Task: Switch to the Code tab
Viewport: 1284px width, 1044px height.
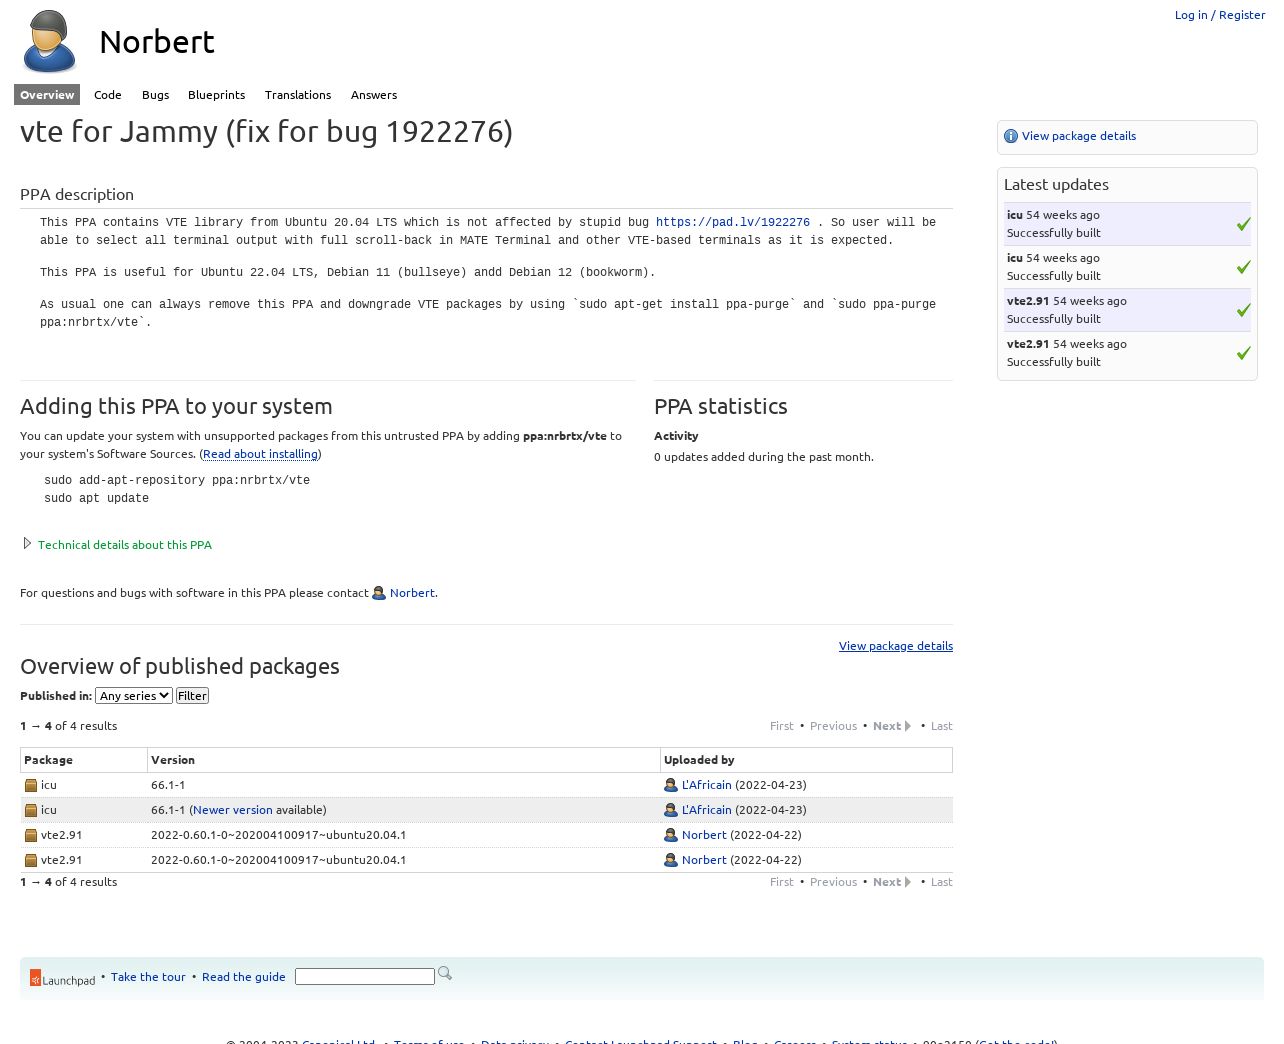Action: point(108,95)
